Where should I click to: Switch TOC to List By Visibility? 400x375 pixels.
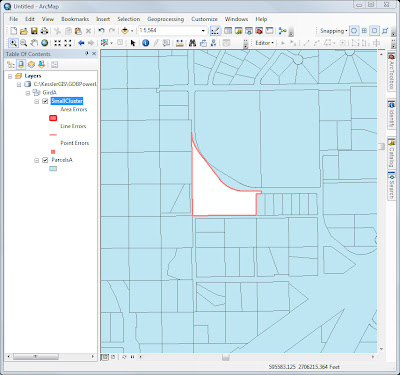point(31,64)
